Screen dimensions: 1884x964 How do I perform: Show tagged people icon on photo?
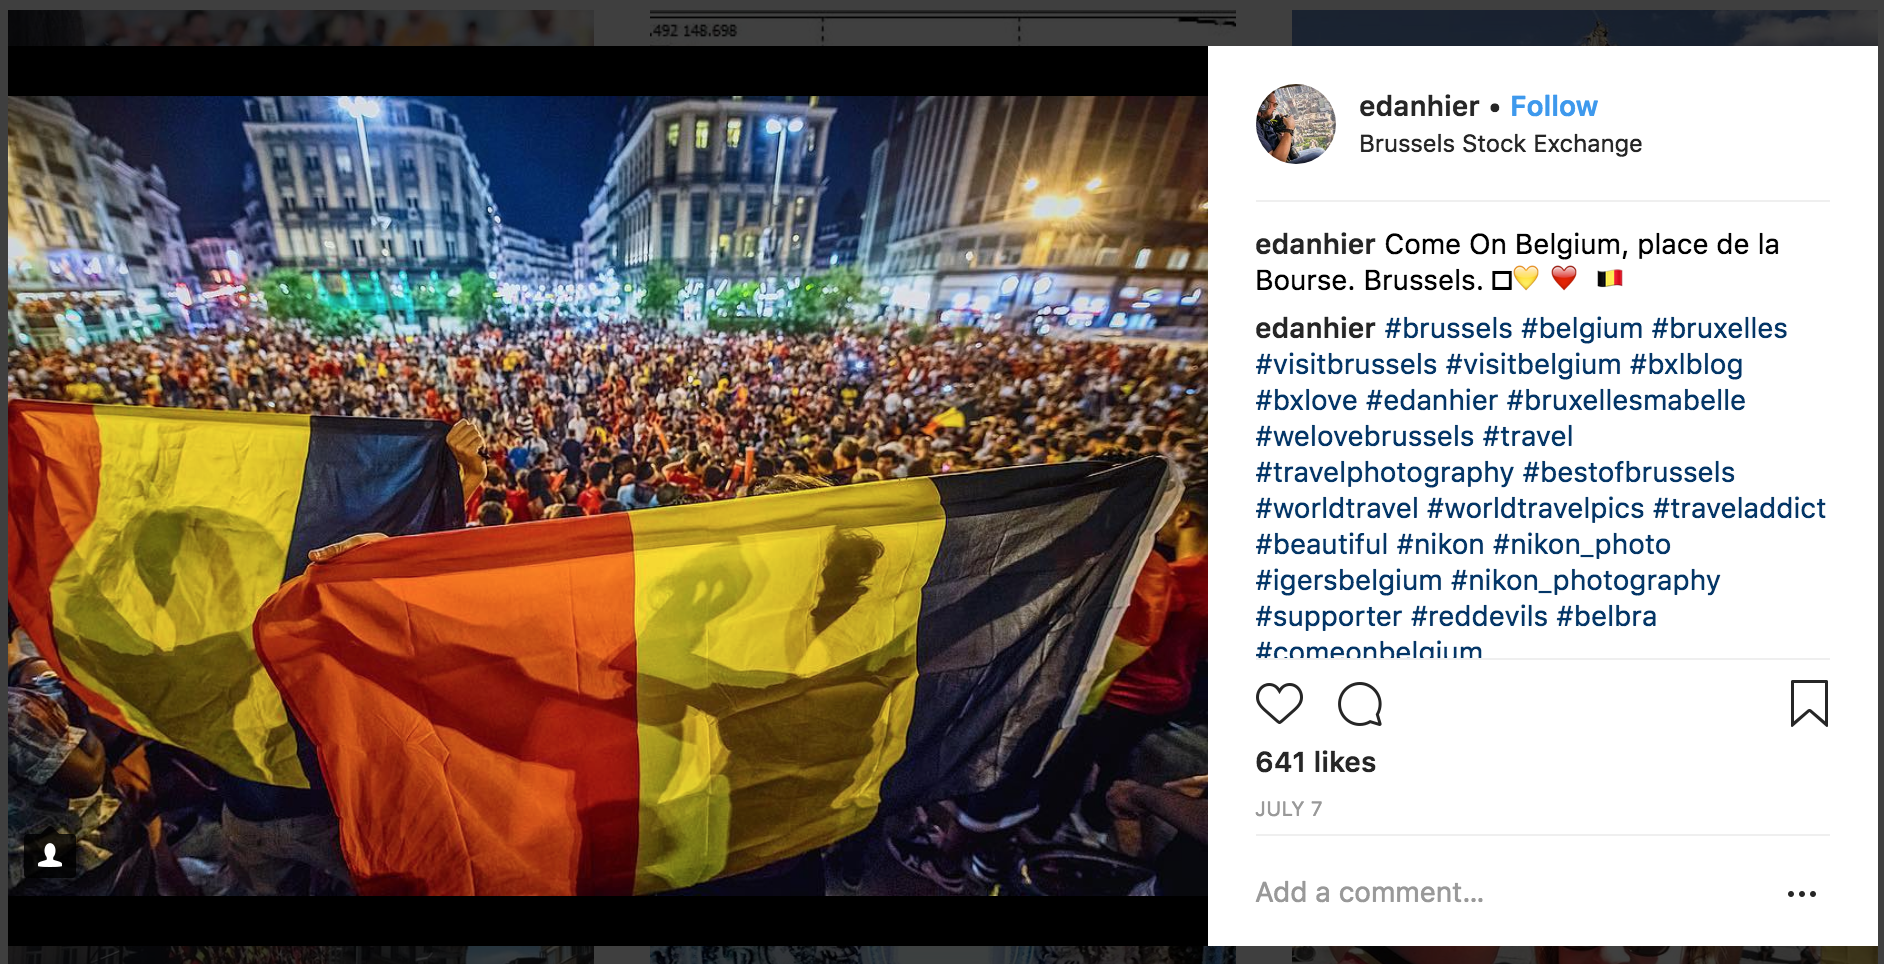(x=50, y=856)
